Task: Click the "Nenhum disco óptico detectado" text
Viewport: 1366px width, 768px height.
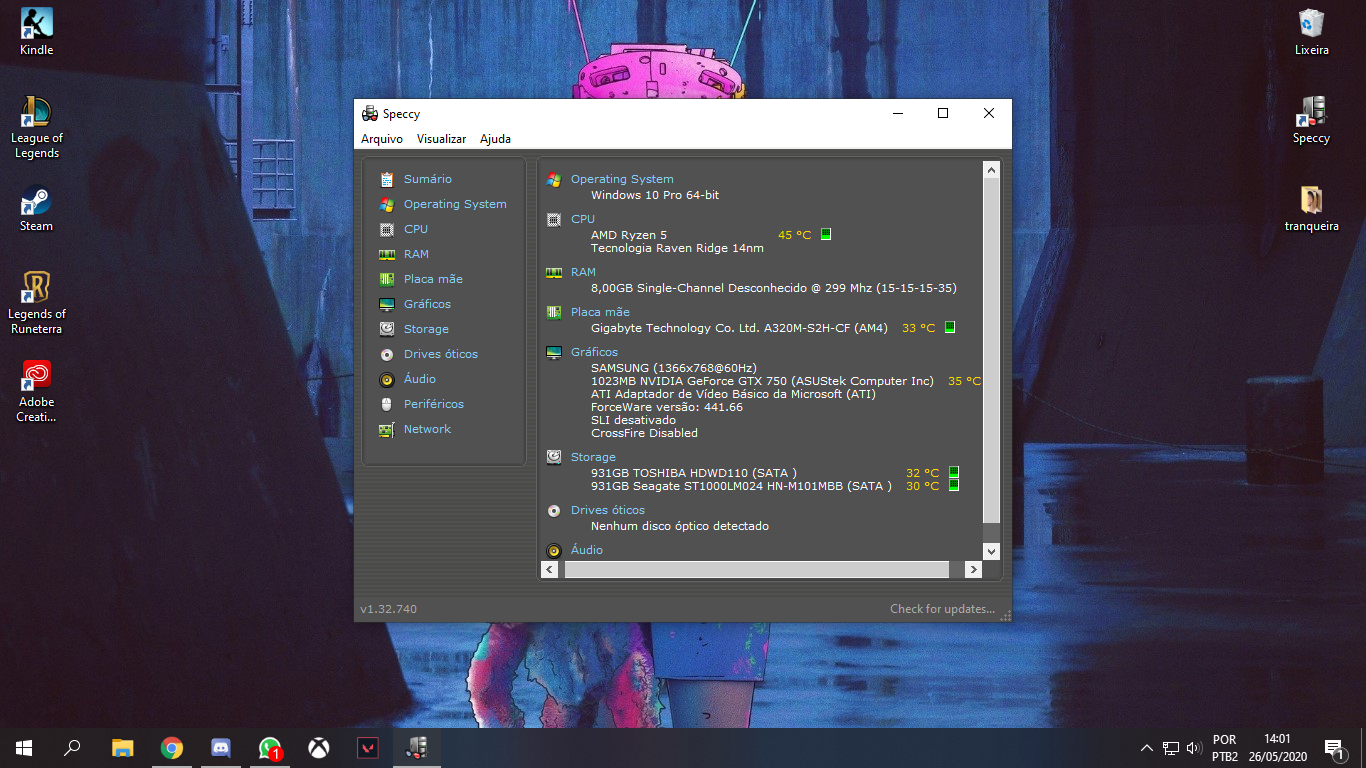Action: [680, 526]
